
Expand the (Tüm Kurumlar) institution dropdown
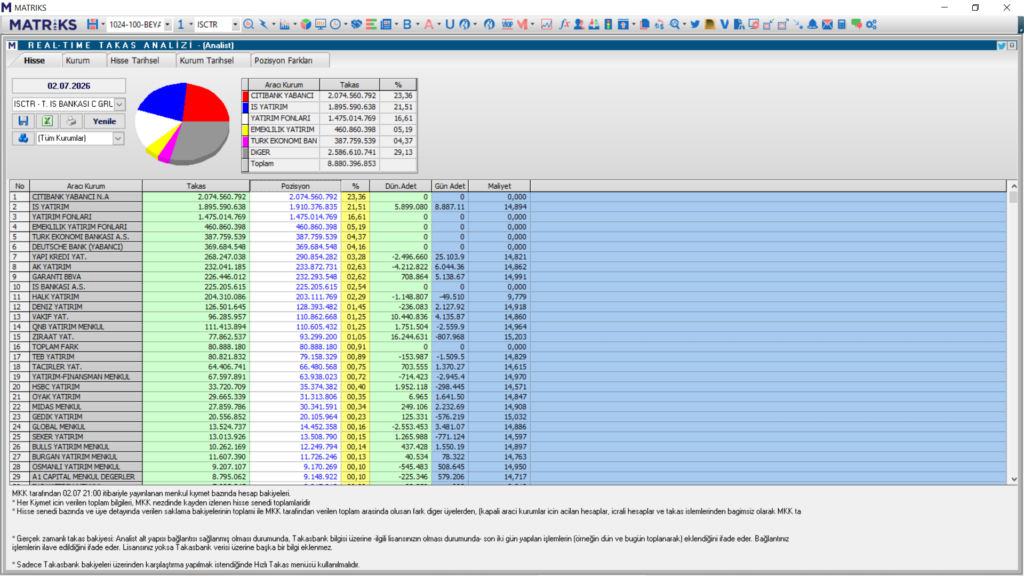(118, 138)
